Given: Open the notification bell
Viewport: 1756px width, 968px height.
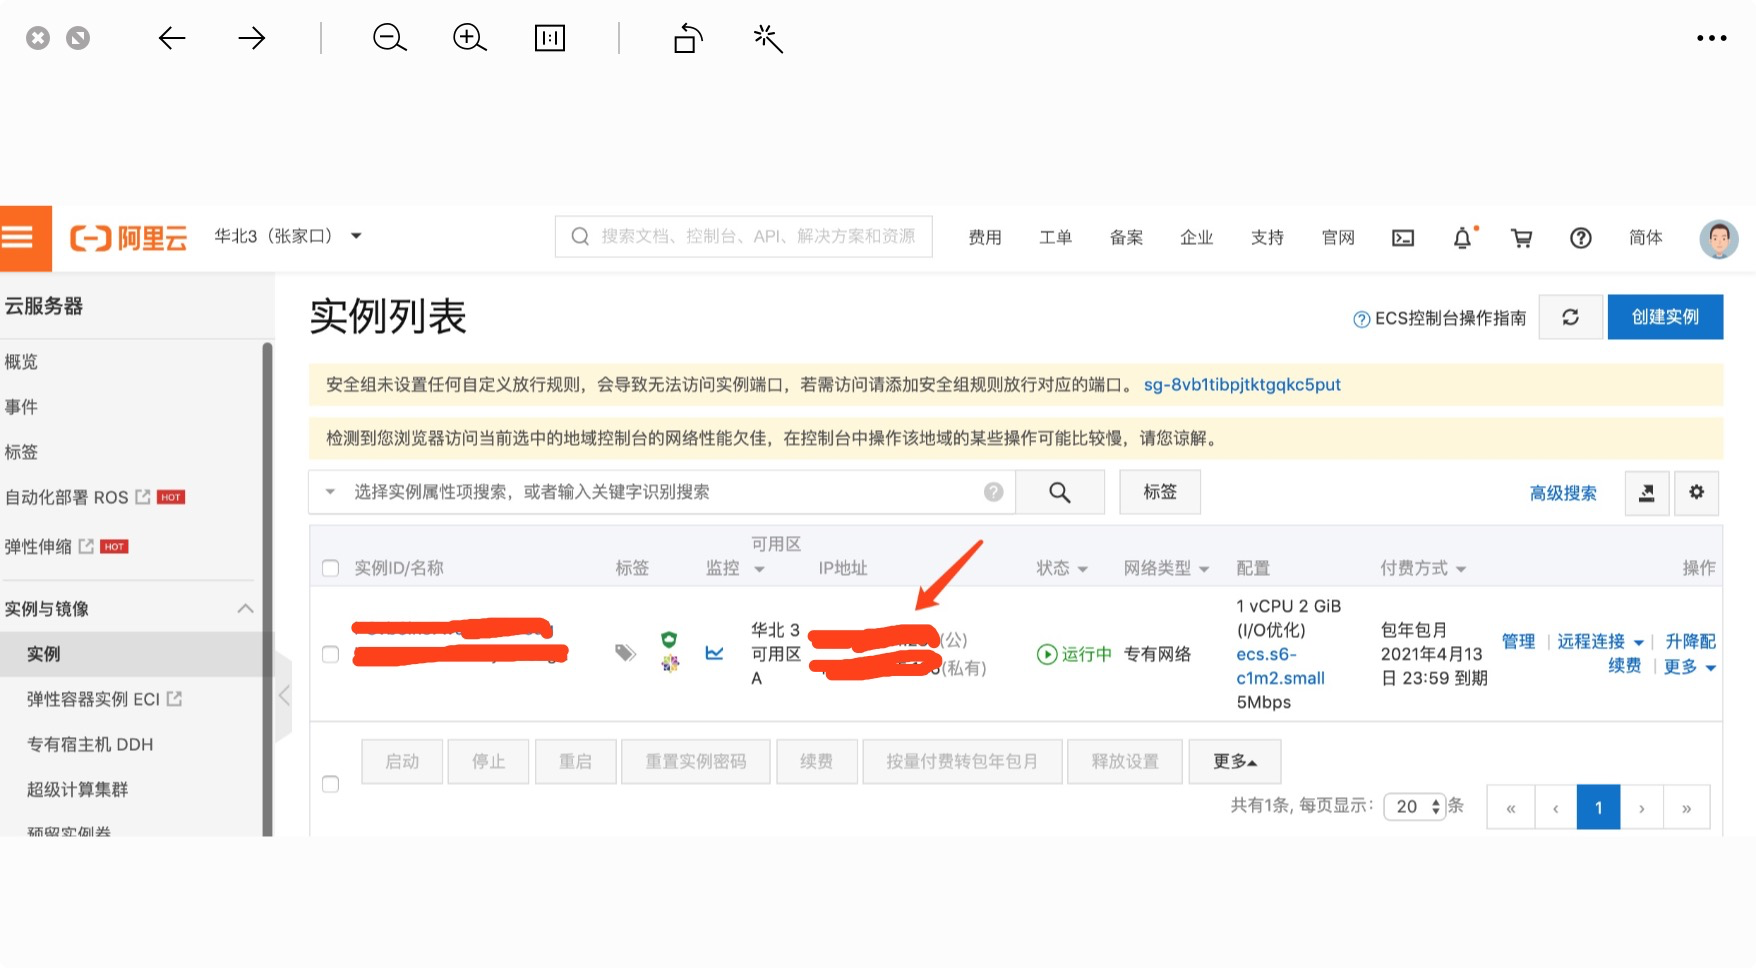Looking at the screenshot, I should click(1463, 238).
